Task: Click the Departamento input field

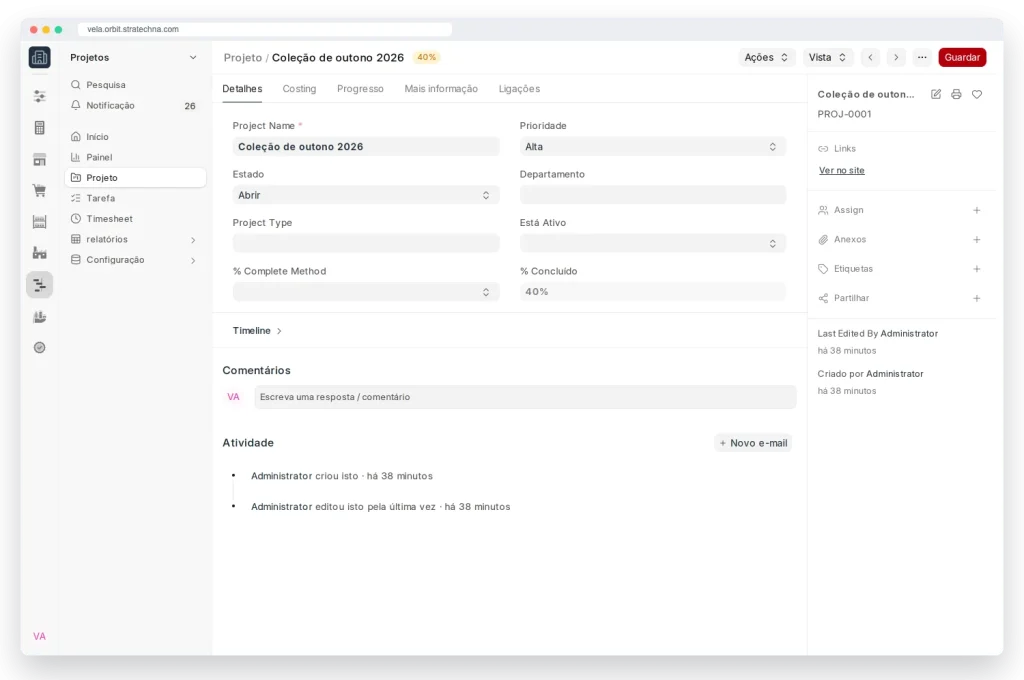Action: pos(652,195)
